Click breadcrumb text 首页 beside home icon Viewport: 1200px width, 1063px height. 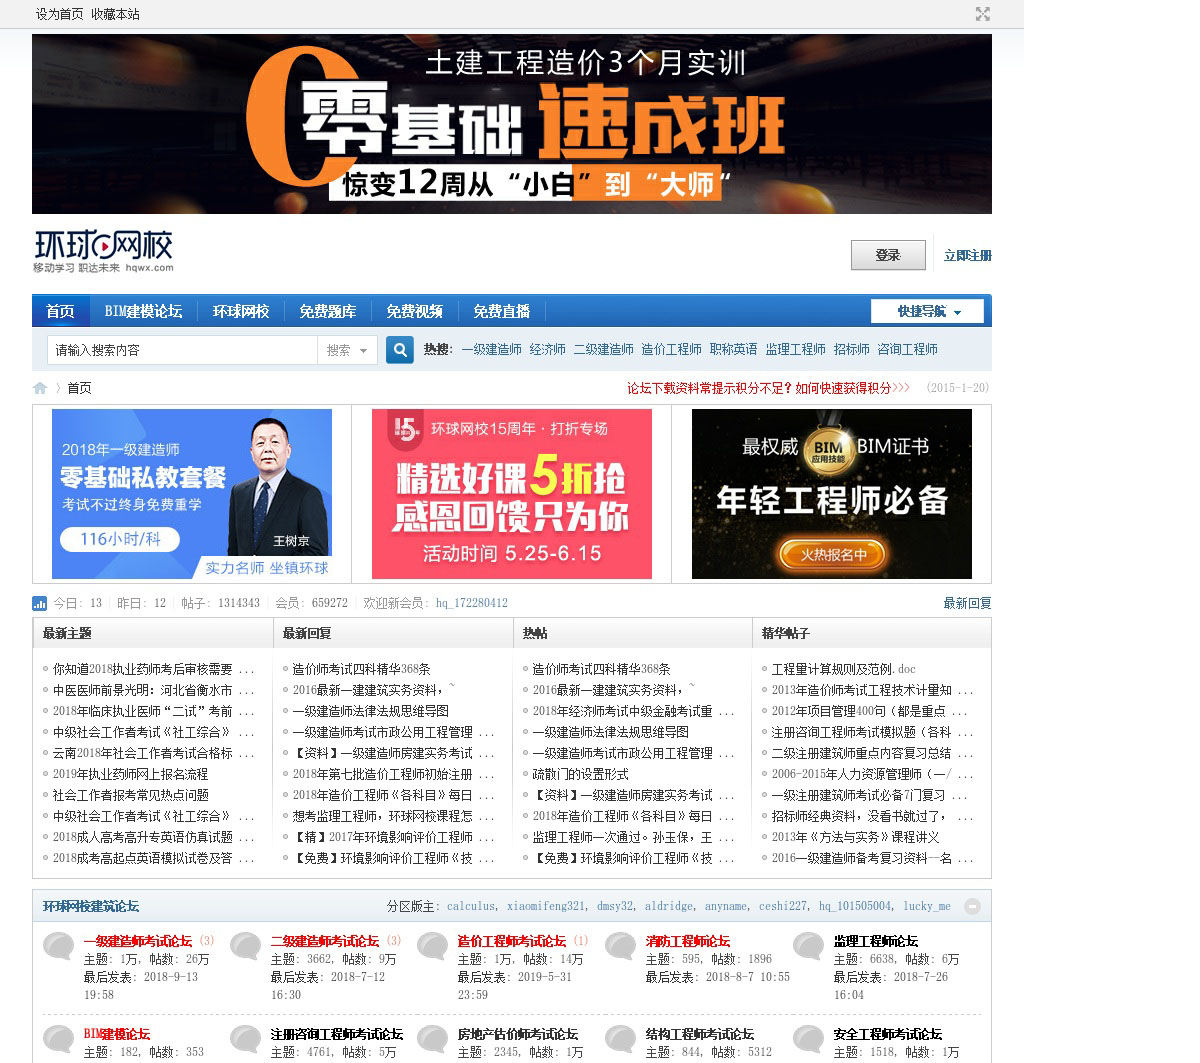pyautogui.click(x=79, y=388)
